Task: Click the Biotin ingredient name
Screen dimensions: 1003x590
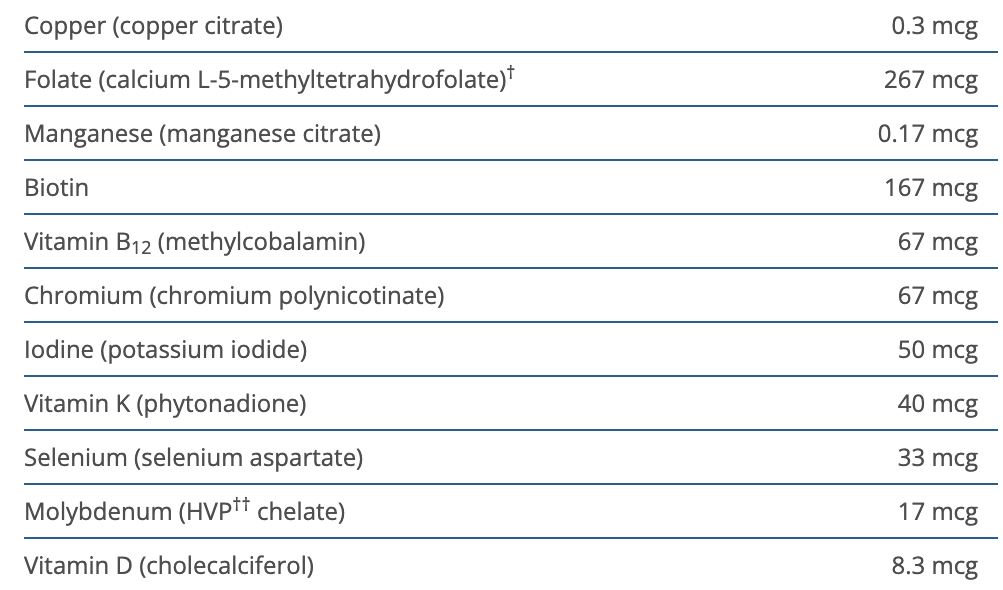Action: 56,188
